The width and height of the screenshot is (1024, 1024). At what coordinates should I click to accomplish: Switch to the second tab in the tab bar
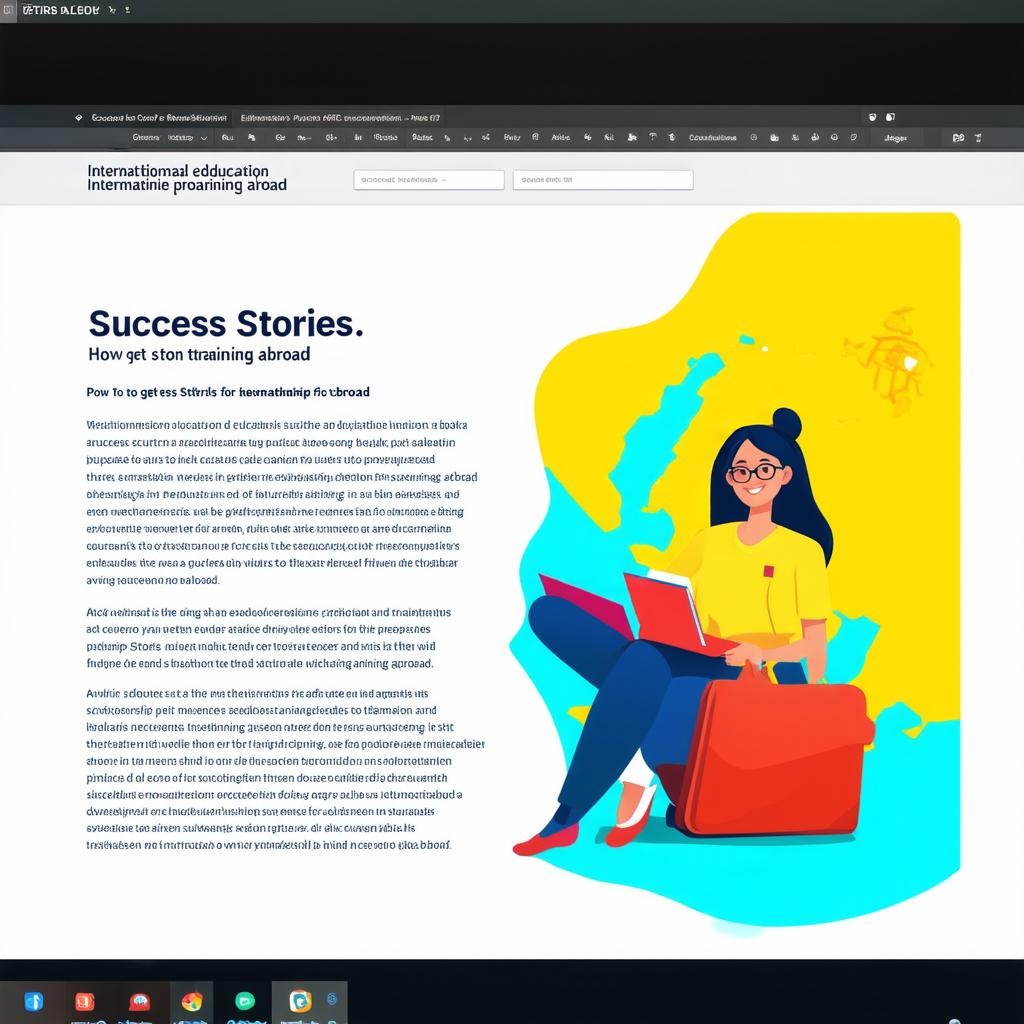click(340, 117)
